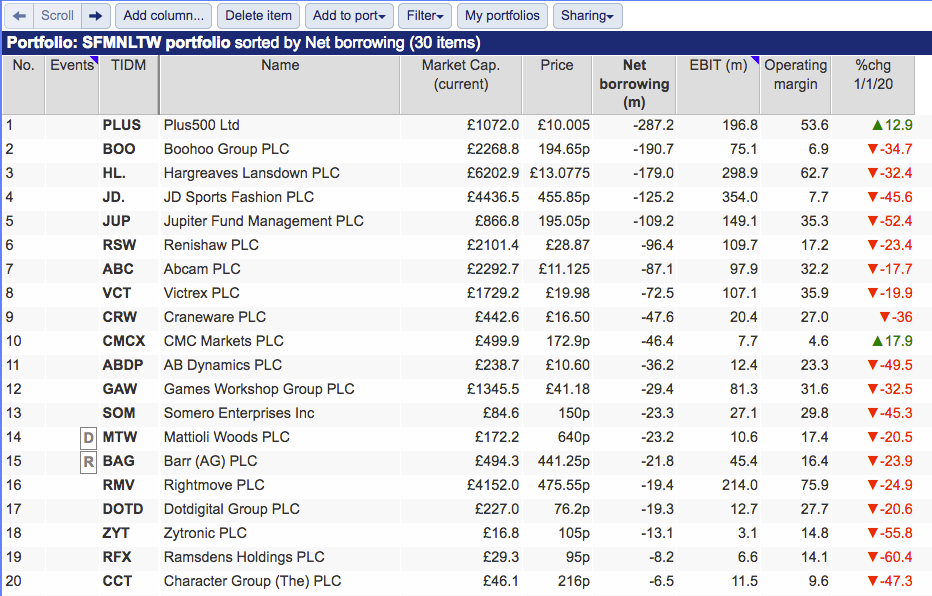Sort by the Name column header
This screenshot has width=932, height=596.
point(280,84)
